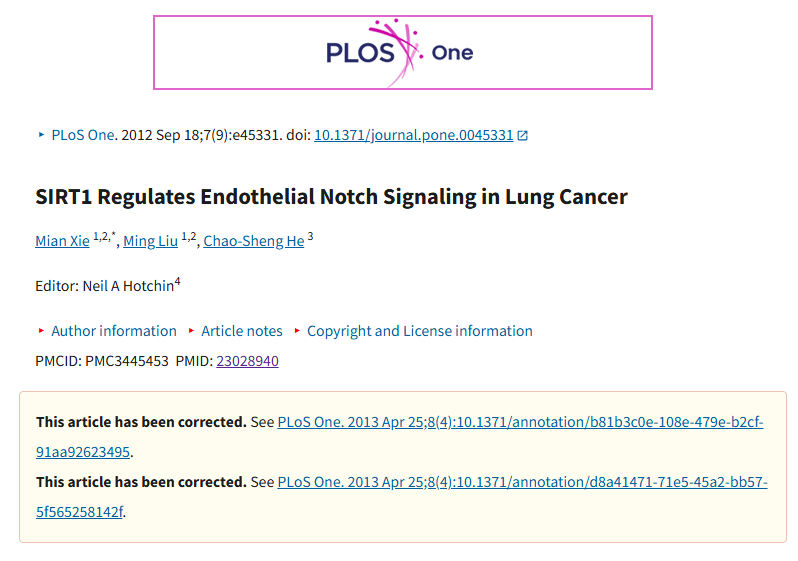Click the red triangle before Copyright and License
Image resolution: width=798 pixels, height=561 pixels.
click(x=297, y=331)
